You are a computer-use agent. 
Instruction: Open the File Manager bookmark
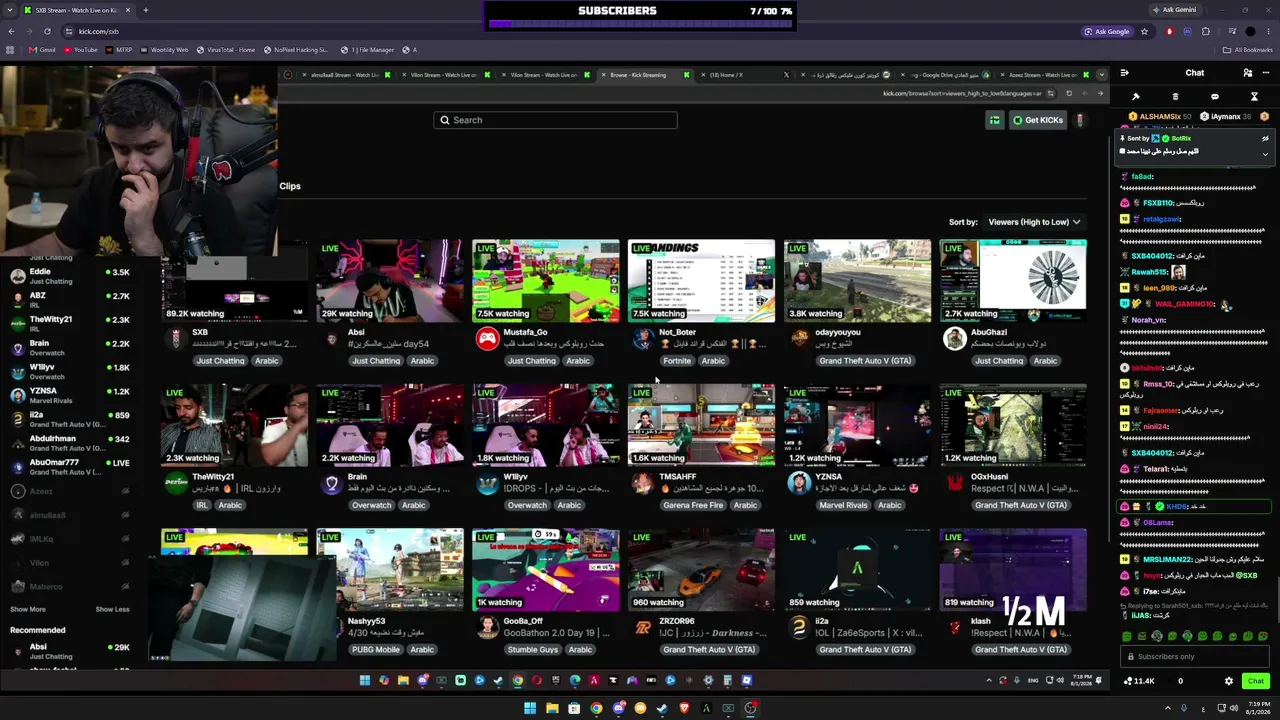[x=367, y=50]
